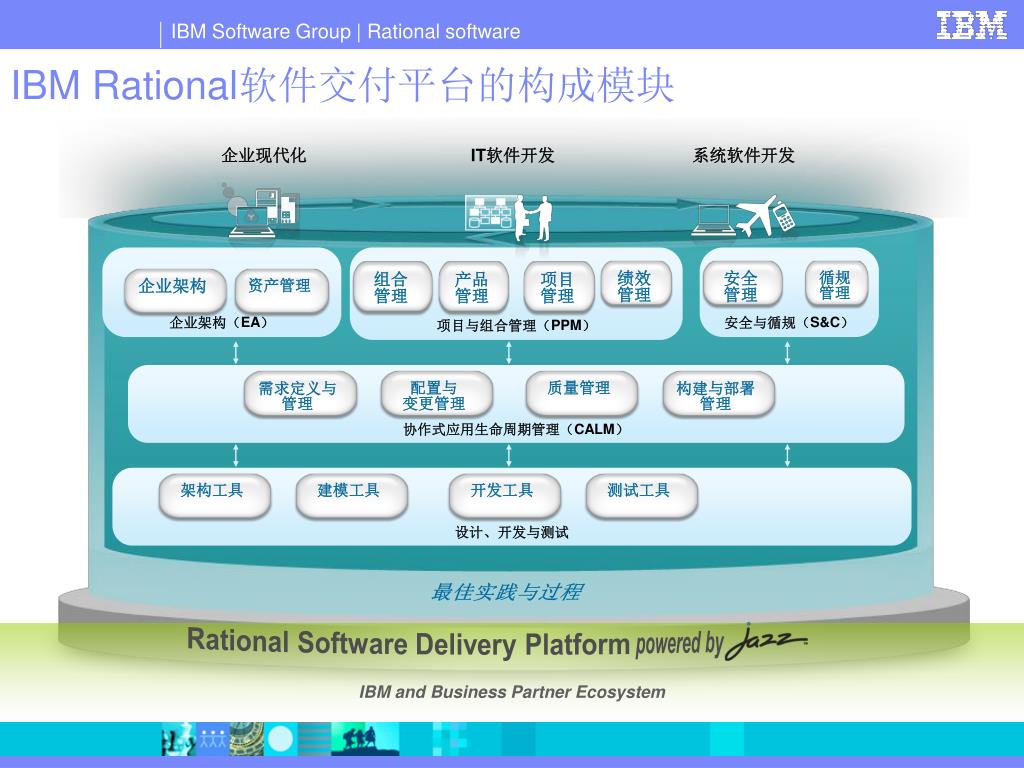This screenshot has height=768, width=1024.
Task: Click the 协作式应用生命周期管理（CALM）caption
Action: coord(514,429)
